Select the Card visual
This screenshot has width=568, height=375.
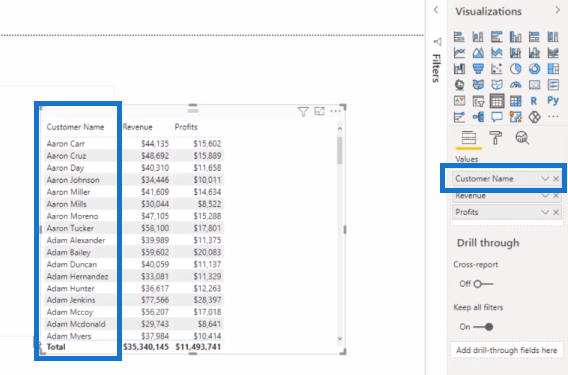(534, 85)
